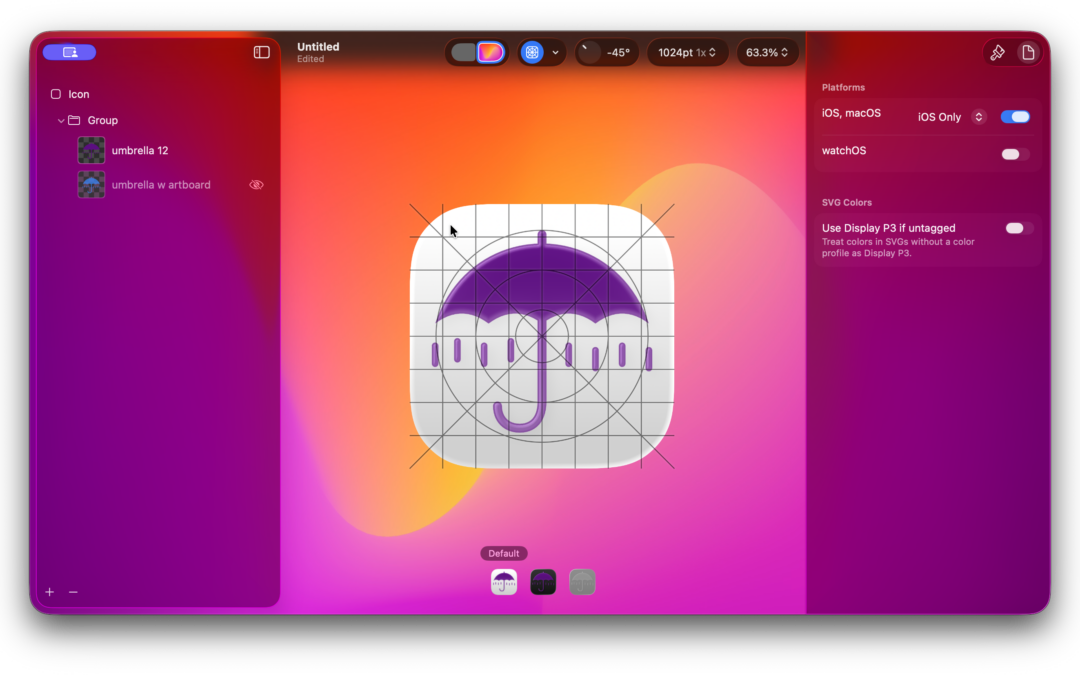Switch to the plain gray background option
1080x675 pixels.
coord(464,52)
